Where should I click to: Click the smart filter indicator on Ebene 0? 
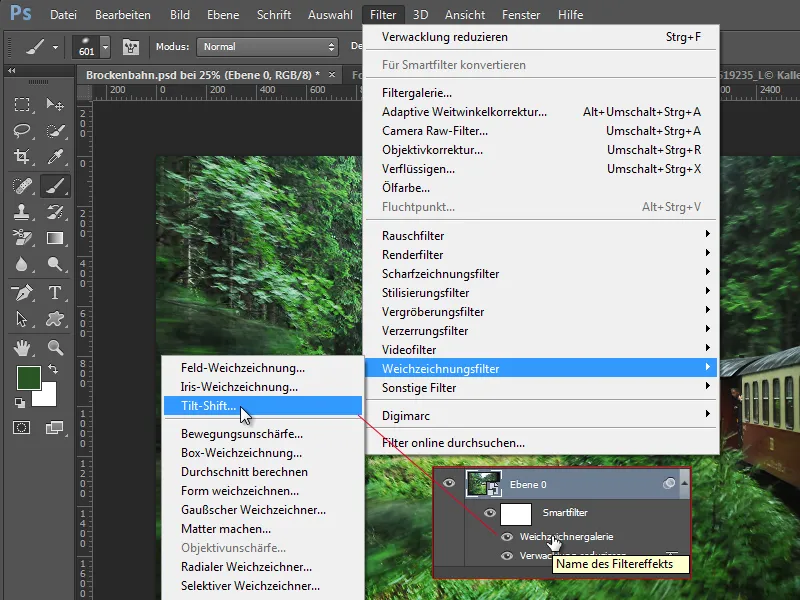point(668,483)
